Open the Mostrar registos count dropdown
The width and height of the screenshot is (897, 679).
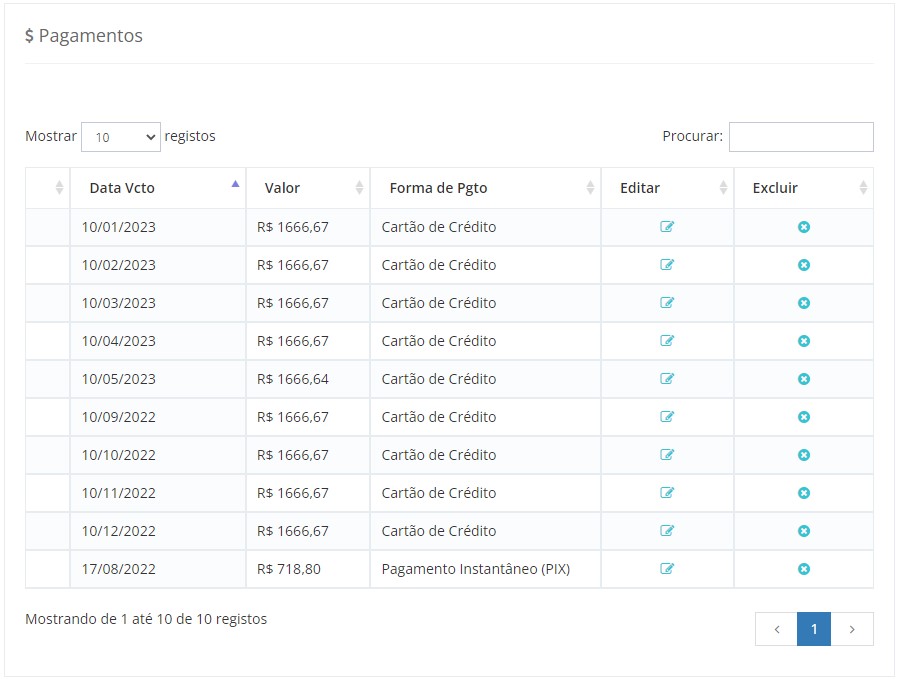coord(120,137)
